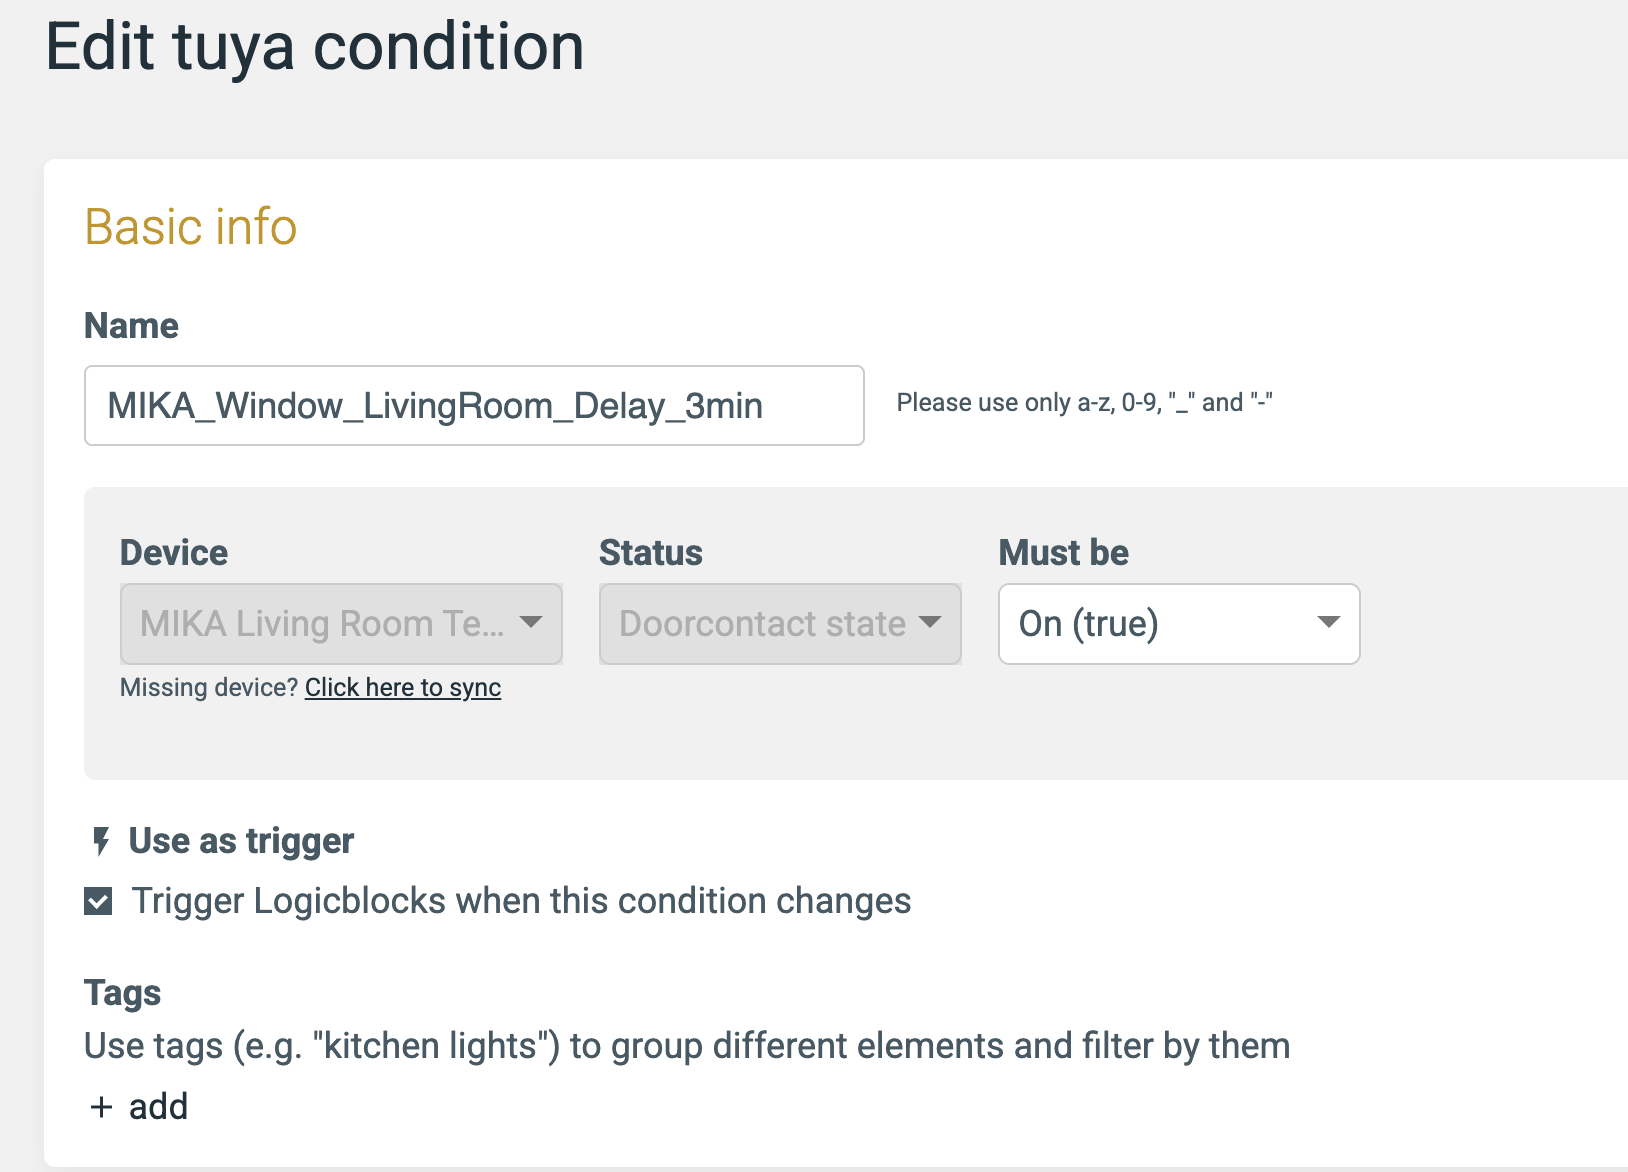Uncheck the Trigger Logicblocks checkbox
Screen dimensions: 1628x1172
[x=98, y=901]
